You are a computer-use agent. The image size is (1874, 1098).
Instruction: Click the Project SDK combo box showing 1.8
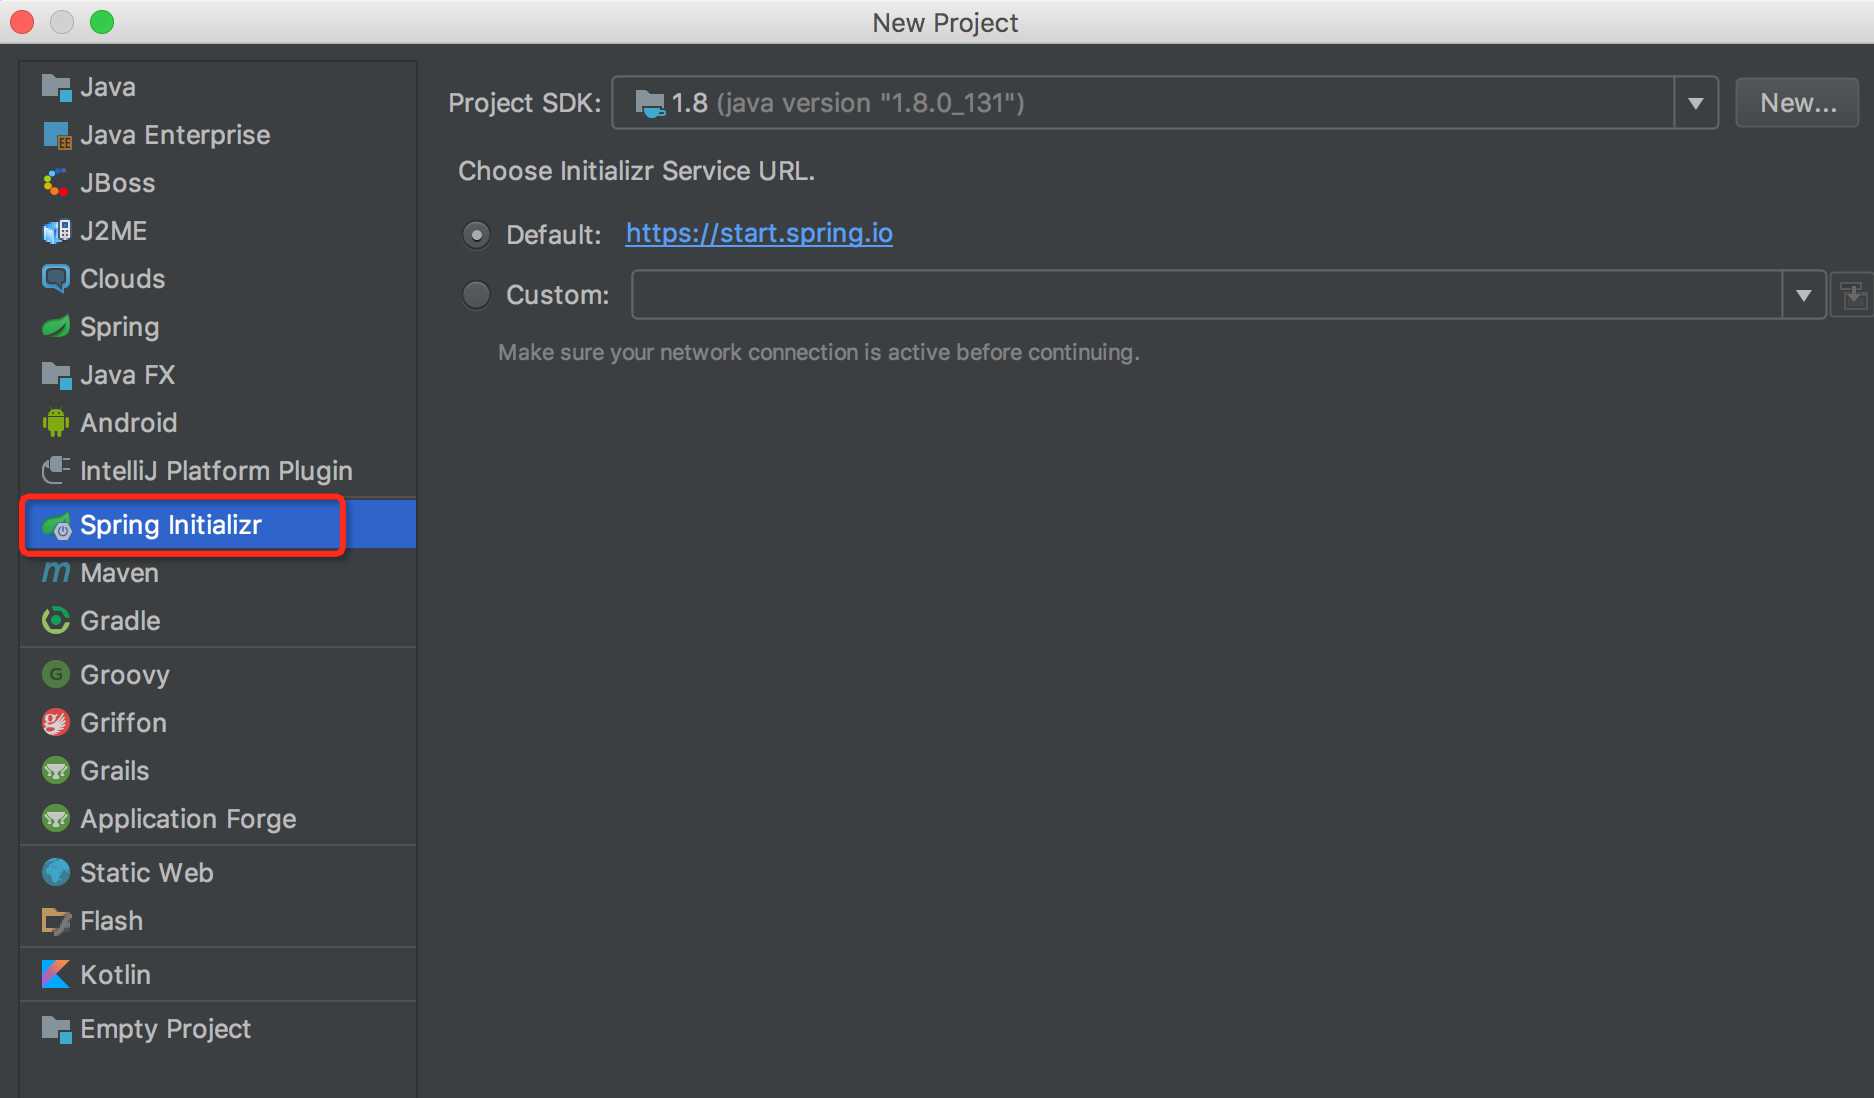(x=1165, y=103)
